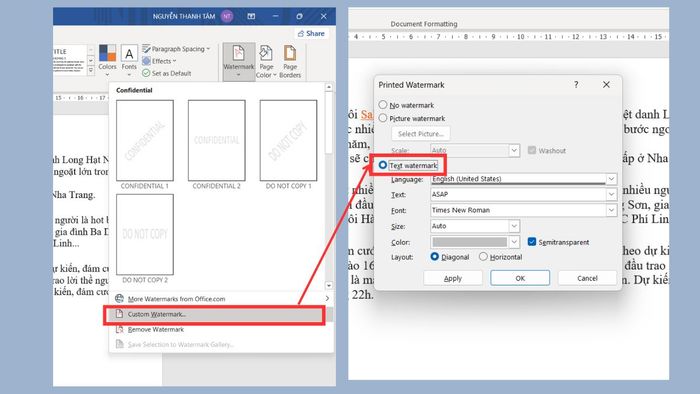Image resolution: width=700 pixels, height=394 pixels.
Task: Open the Color dropdown arrow
Action: pyautogui.click(x=514, y=242)
